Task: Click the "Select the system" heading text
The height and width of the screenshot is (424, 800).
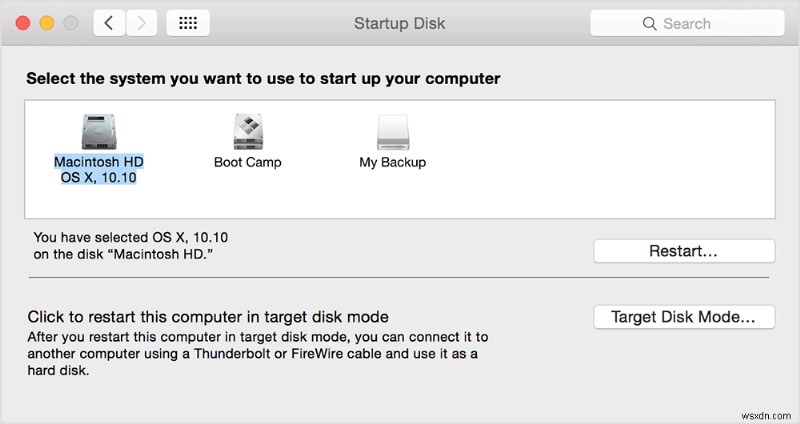Action: click(x=263, y=77)
